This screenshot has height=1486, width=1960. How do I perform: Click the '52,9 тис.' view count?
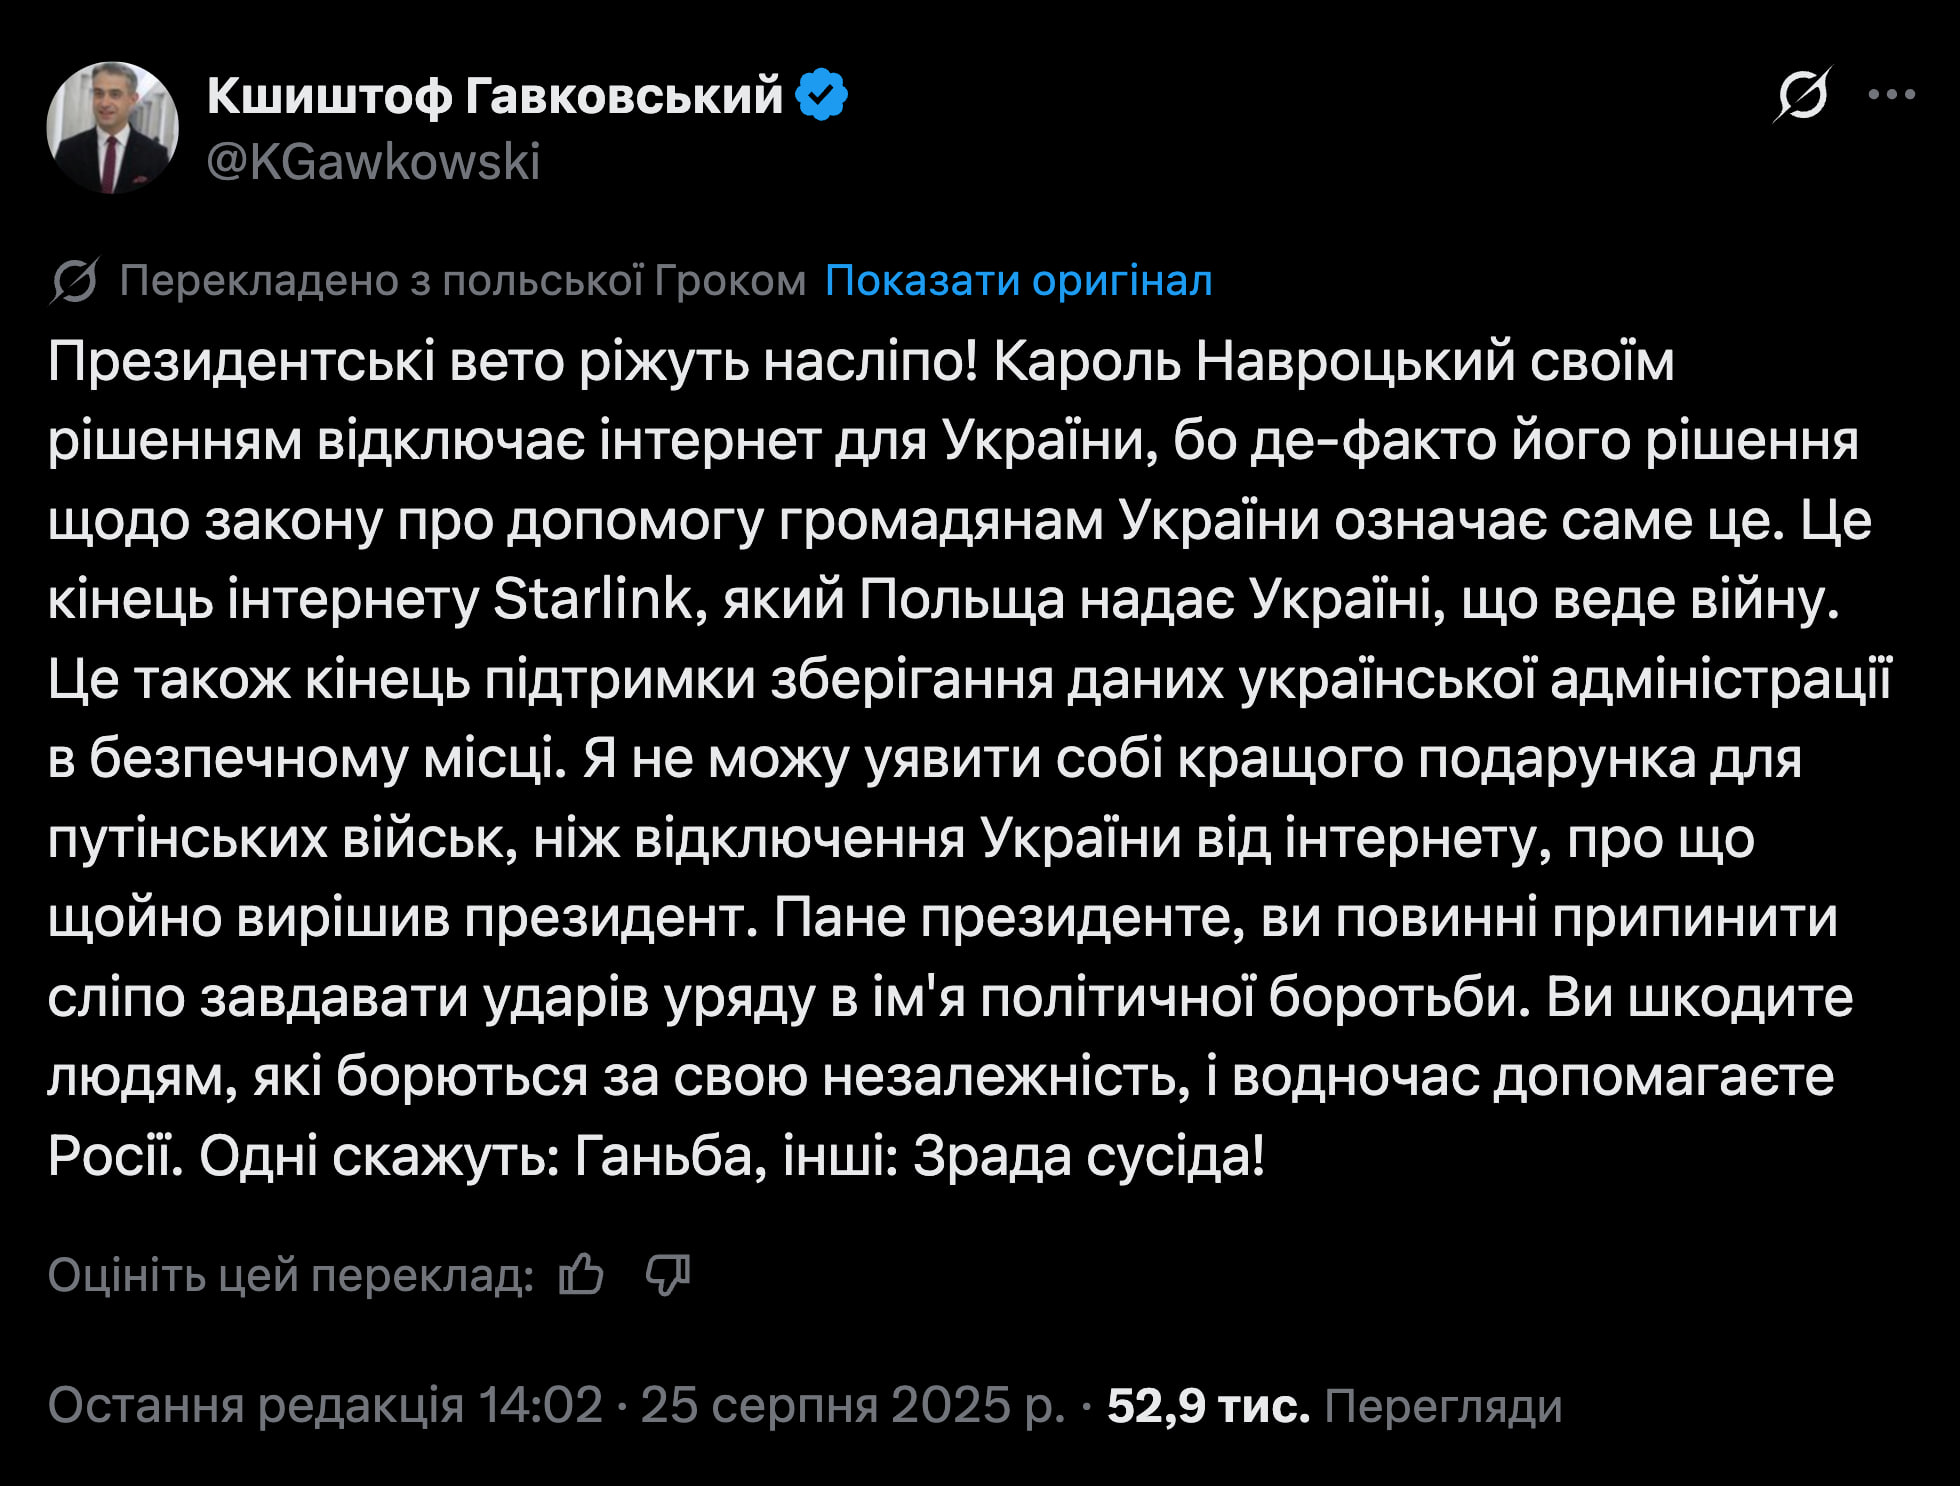tap(1208, 1405)
